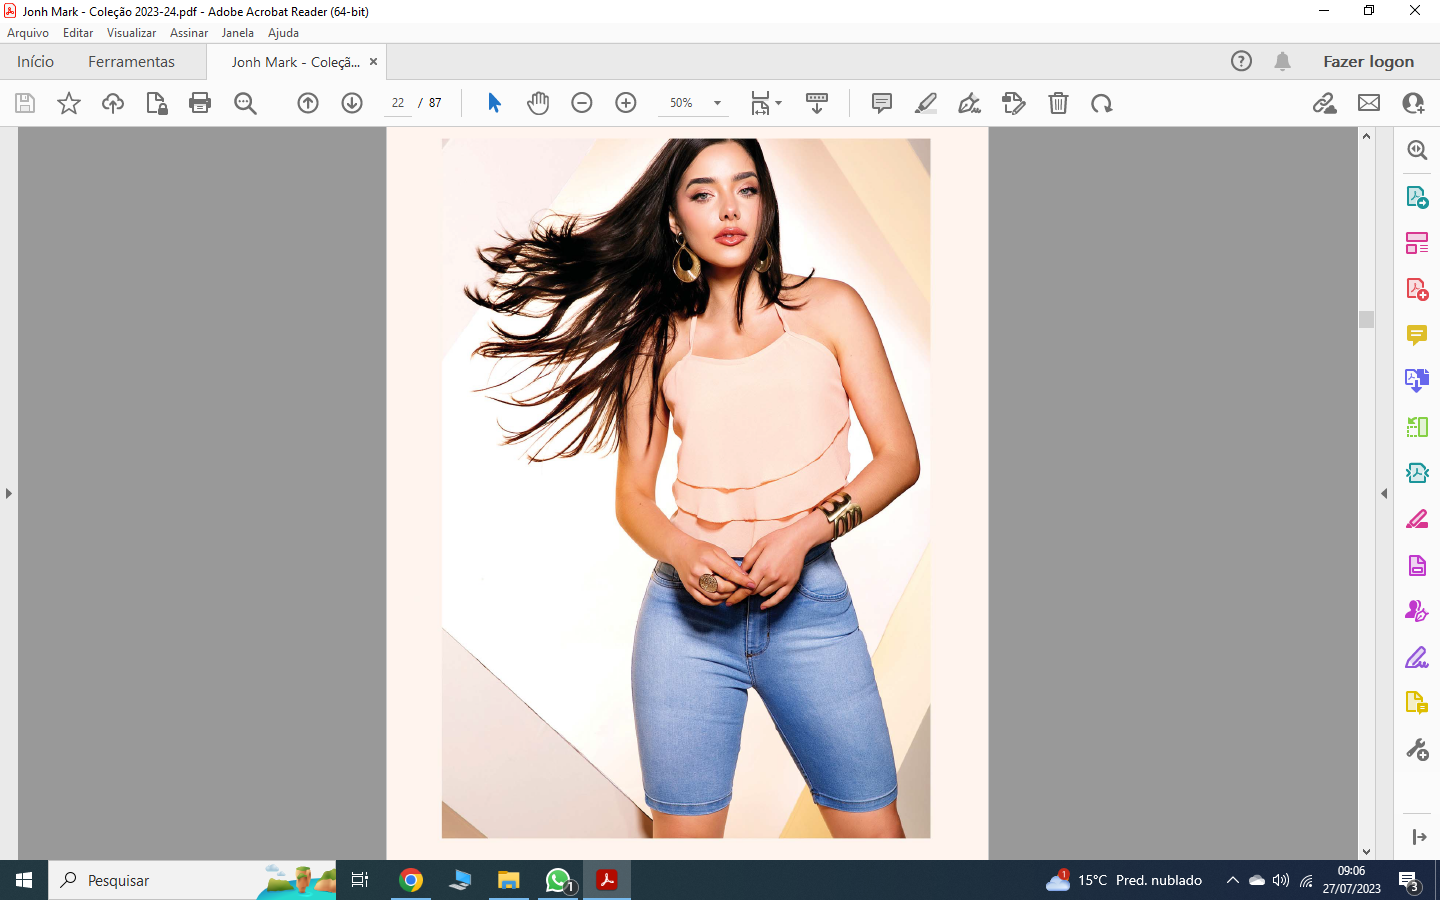1440x900 pixels.
Task: Expand the page fit options dropdown
Action: (x=778, y=103)
